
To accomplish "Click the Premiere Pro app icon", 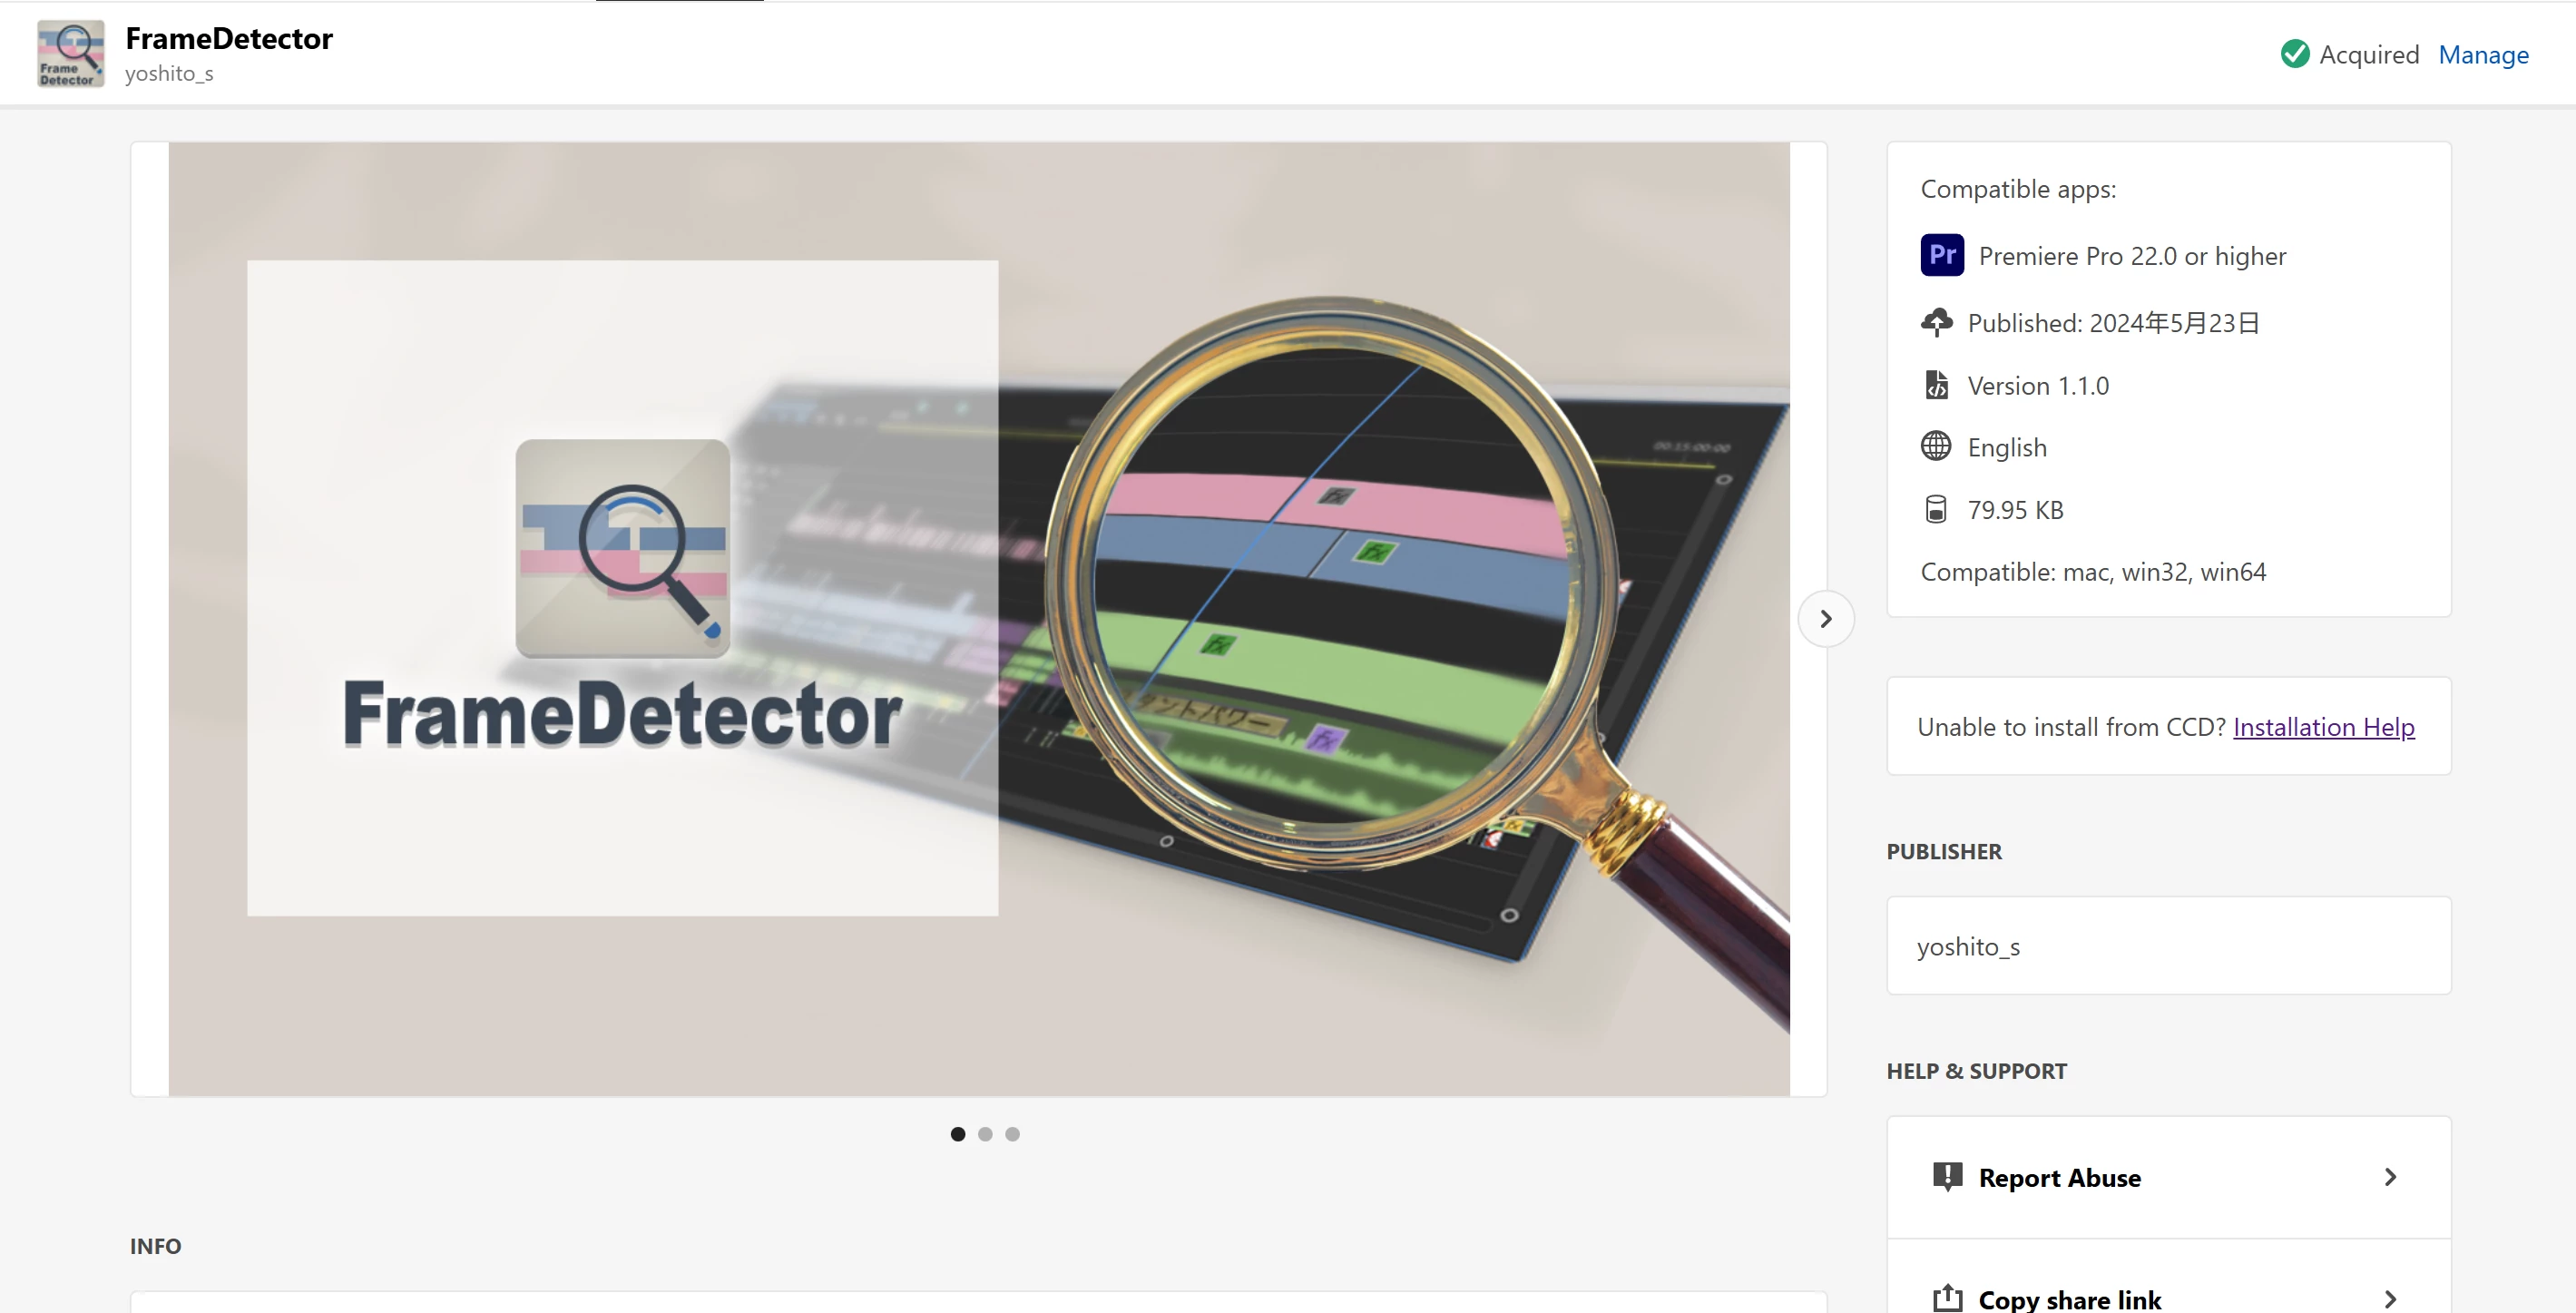I will [1942, 255].
